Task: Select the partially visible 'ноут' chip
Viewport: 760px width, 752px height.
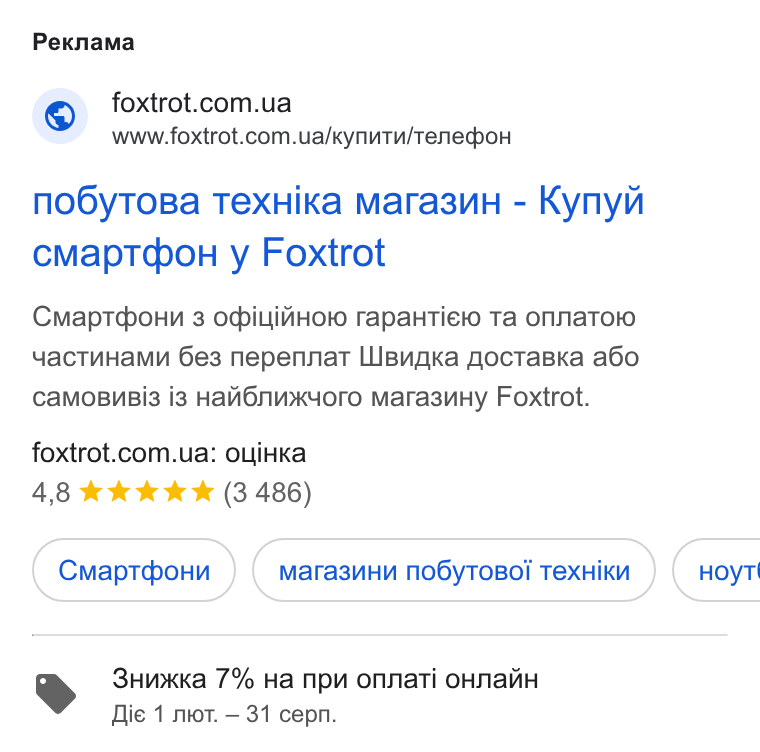Action: (717, 570)
